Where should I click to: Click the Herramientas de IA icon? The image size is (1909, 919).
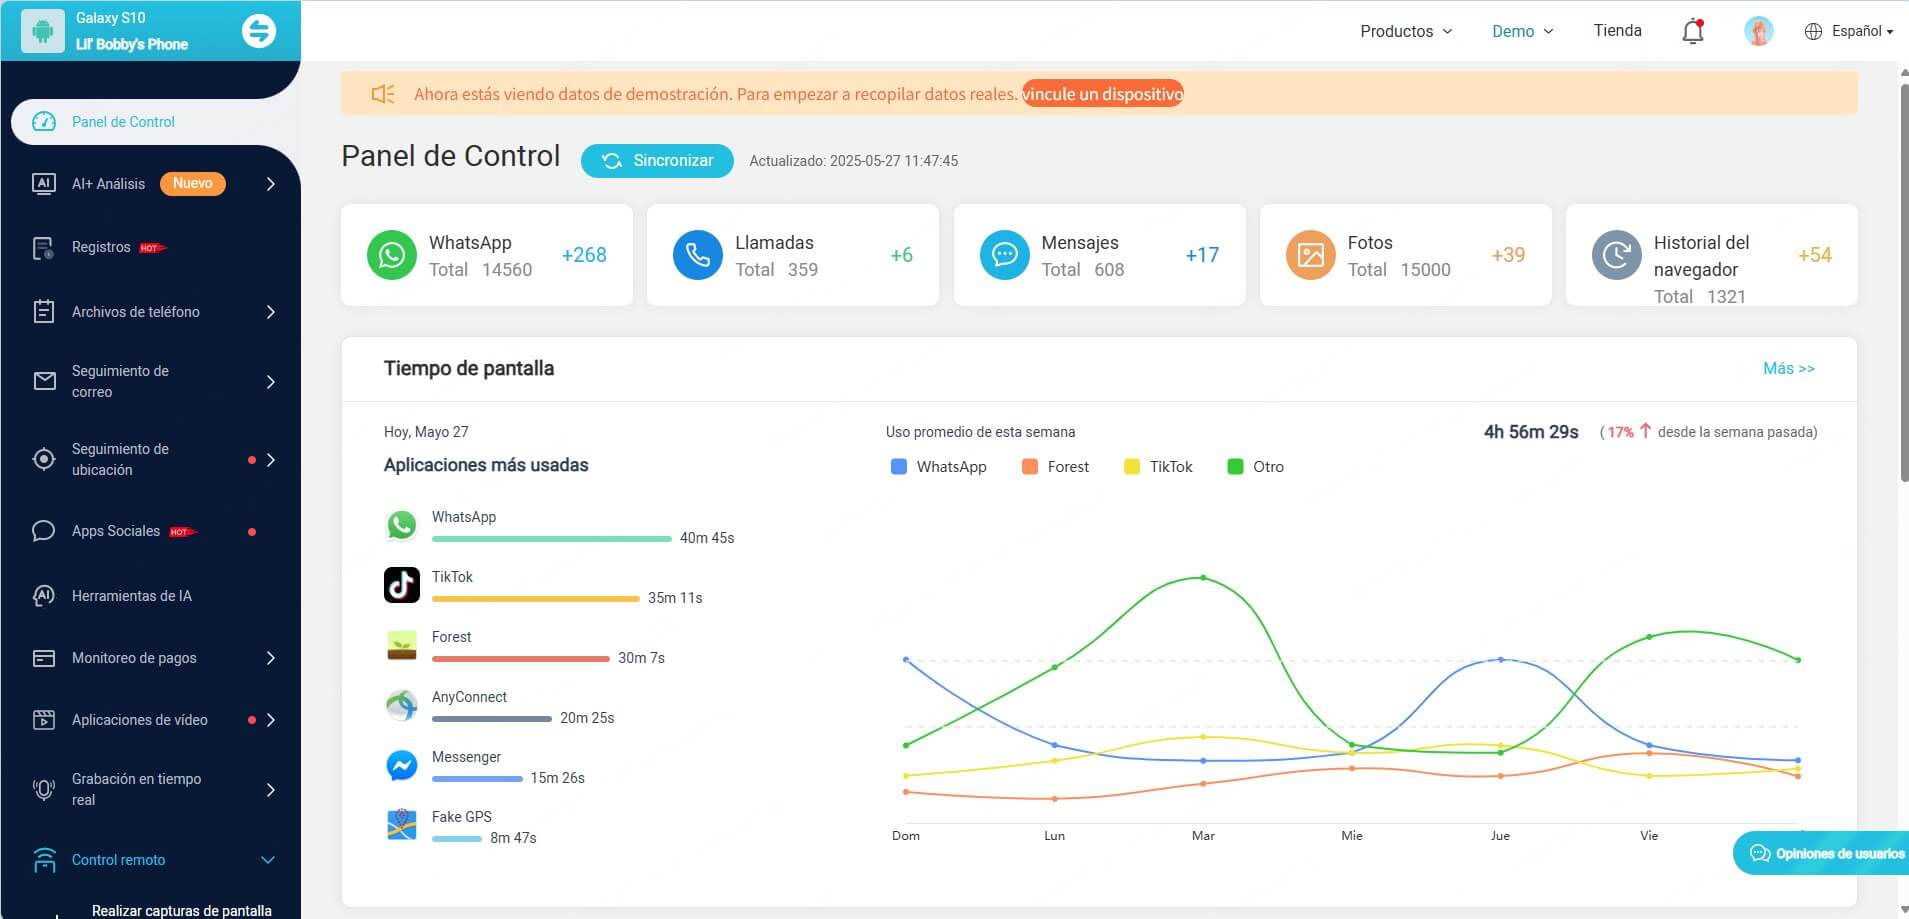[x=44, y=596]
